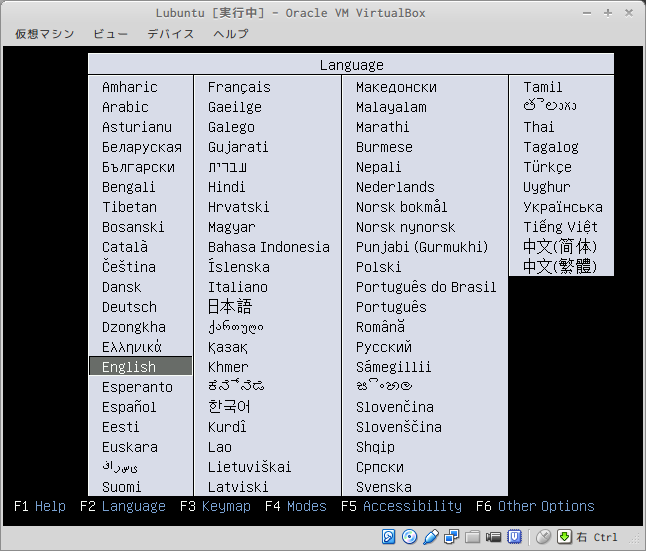Select Amharic at top of list
The height and width of the screenshot is (551, 646).
tap(130, 87)
